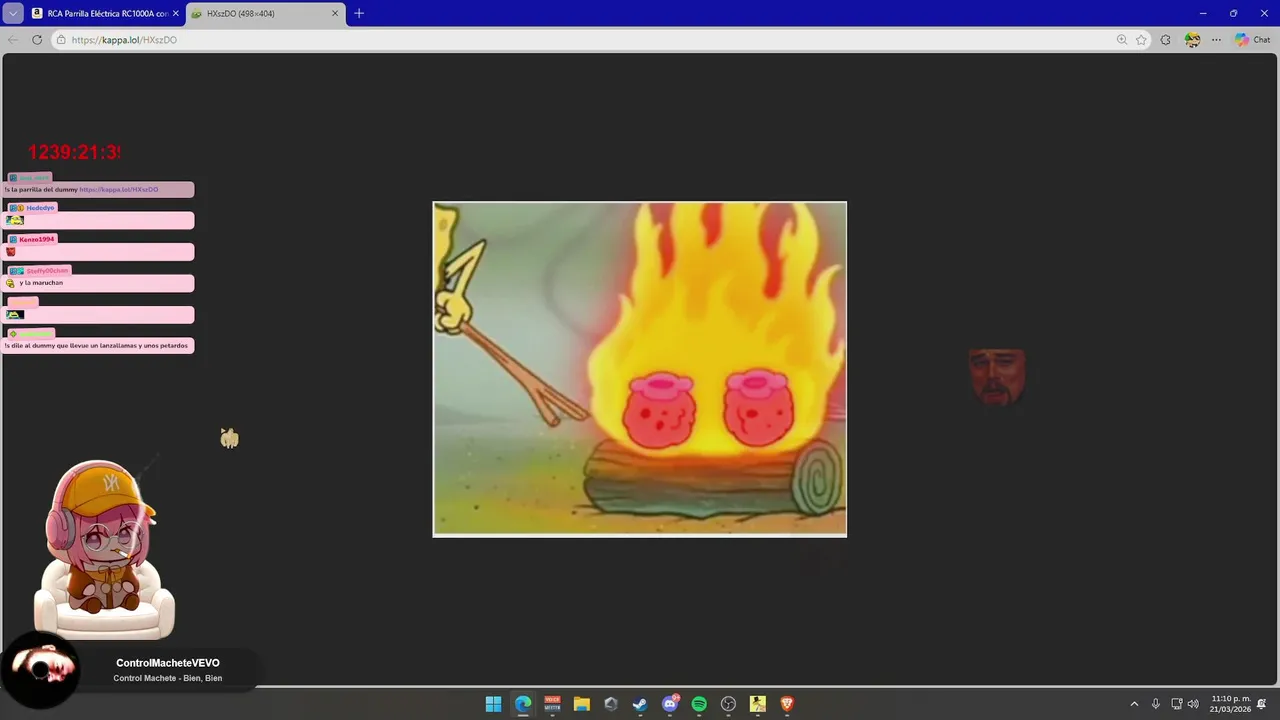Screen dimensions: 1280x720
Task: Click the Kenzo1994 chat username
Action: pyautogui.click(x=37, y=239)
